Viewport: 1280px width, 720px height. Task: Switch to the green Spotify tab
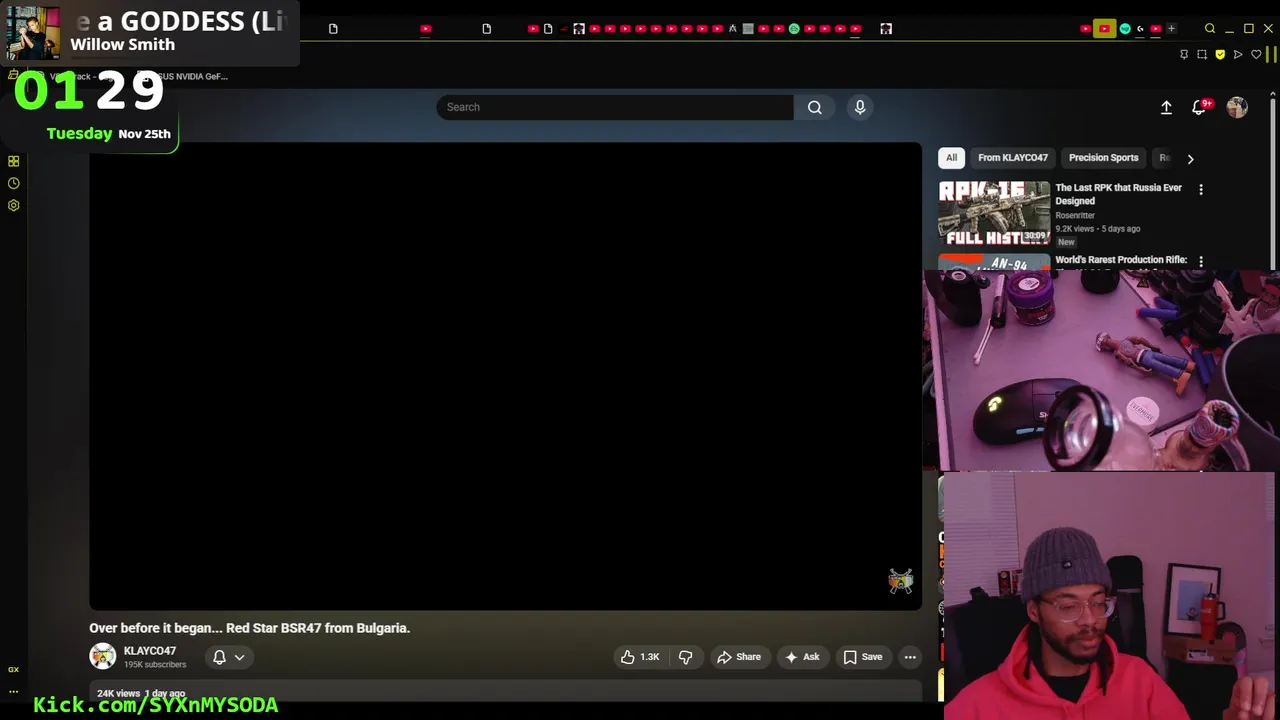794,29
